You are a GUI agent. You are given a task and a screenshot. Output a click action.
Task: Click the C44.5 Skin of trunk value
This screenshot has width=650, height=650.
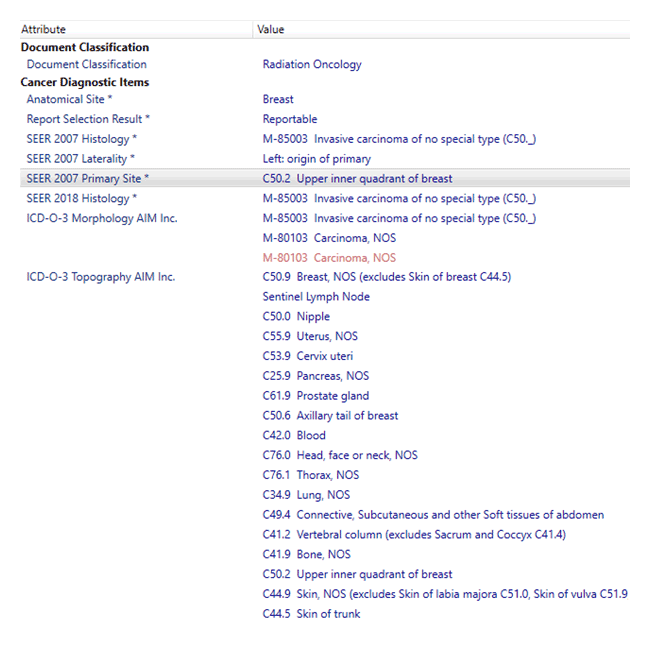tap(311, 614)
